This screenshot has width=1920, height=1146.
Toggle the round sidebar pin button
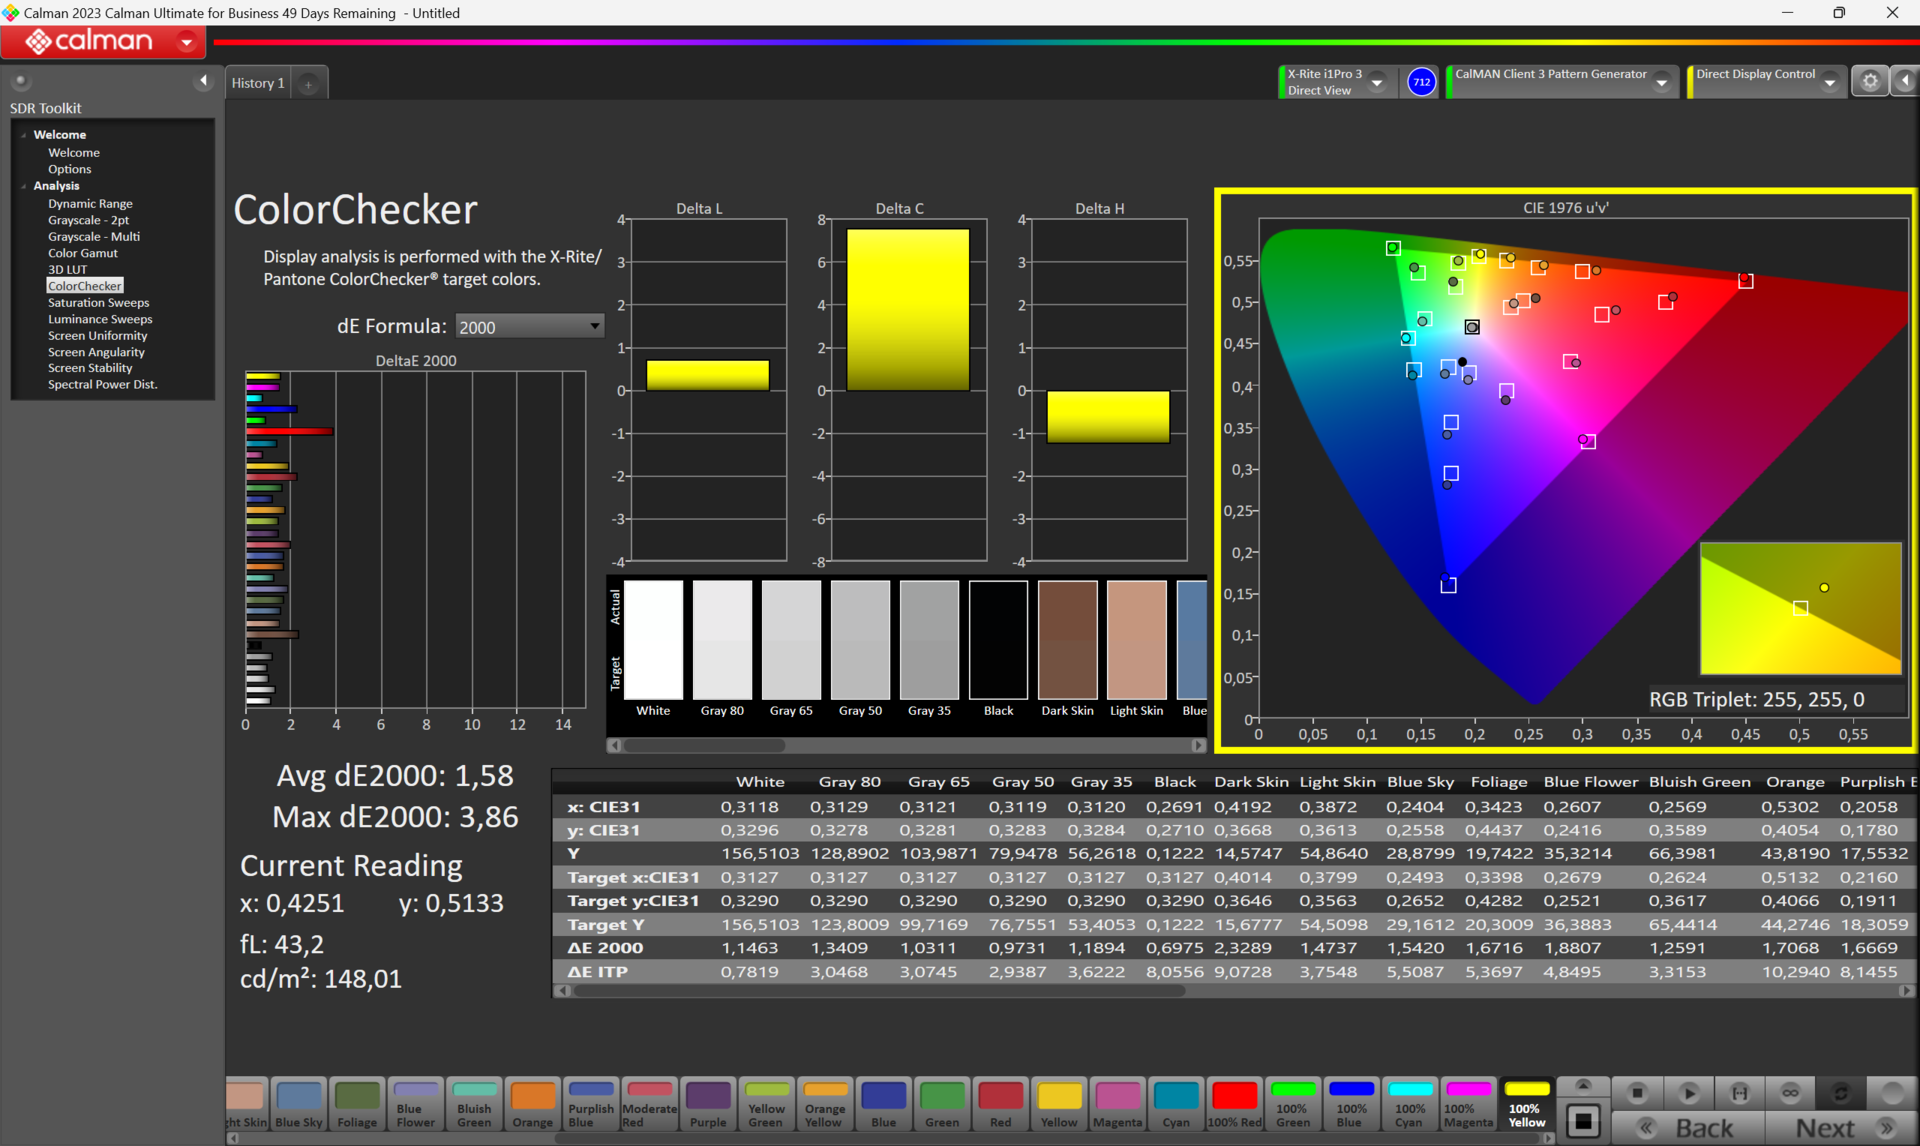[20, 81]
